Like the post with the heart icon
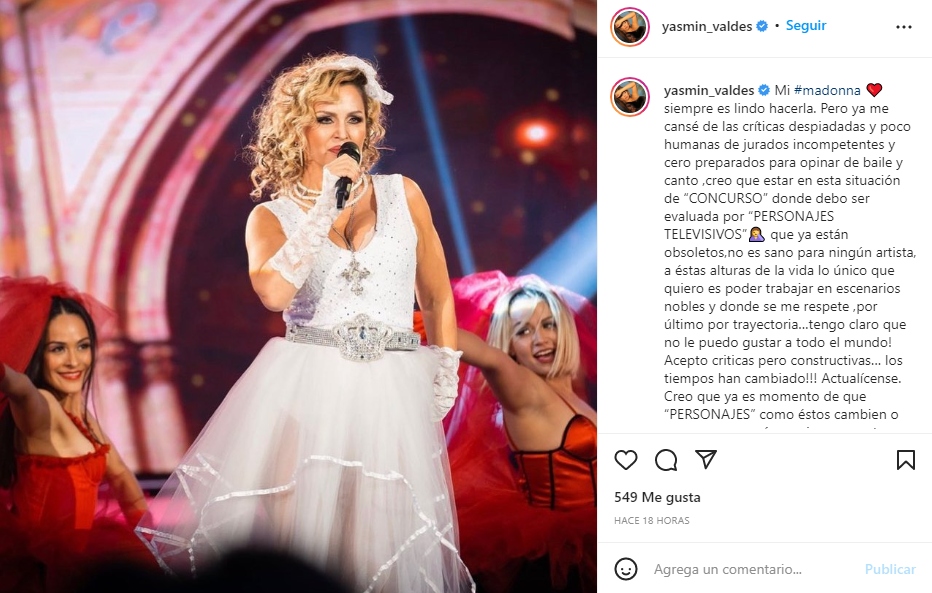The width and height of the screenshot is (932, 593). click(x=625, y=460)
